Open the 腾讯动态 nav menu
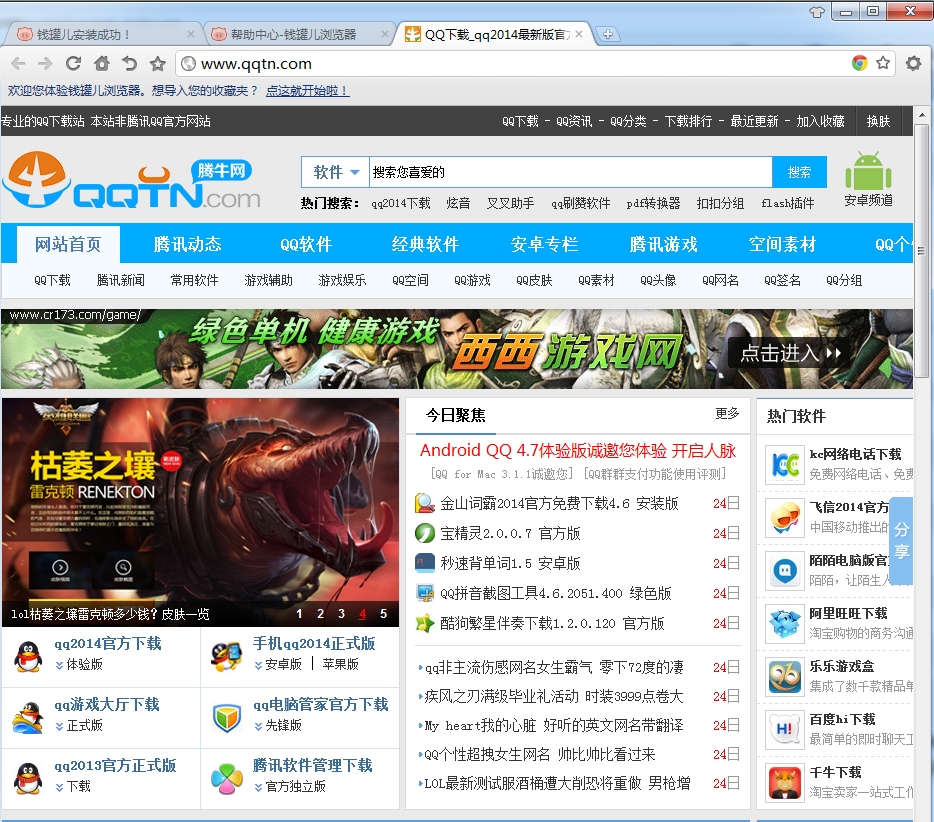This screenshot has width=934, height=822. tap(187, 244)
